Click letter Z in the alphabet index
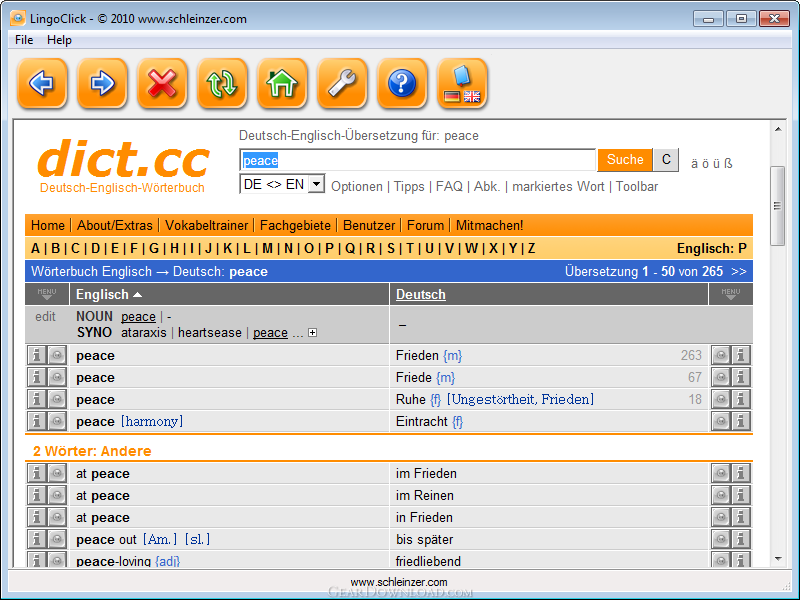 point(531,248)
